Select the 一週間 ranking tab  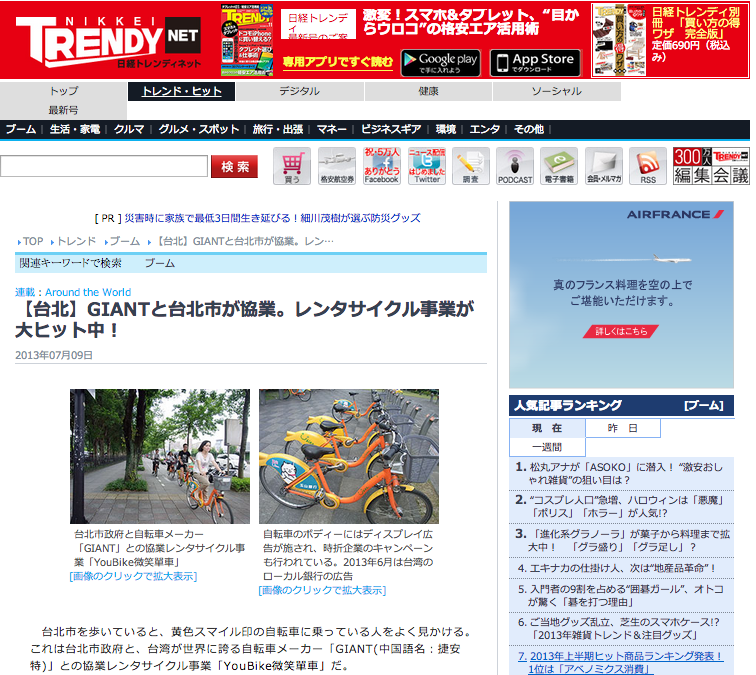[547, 447]
